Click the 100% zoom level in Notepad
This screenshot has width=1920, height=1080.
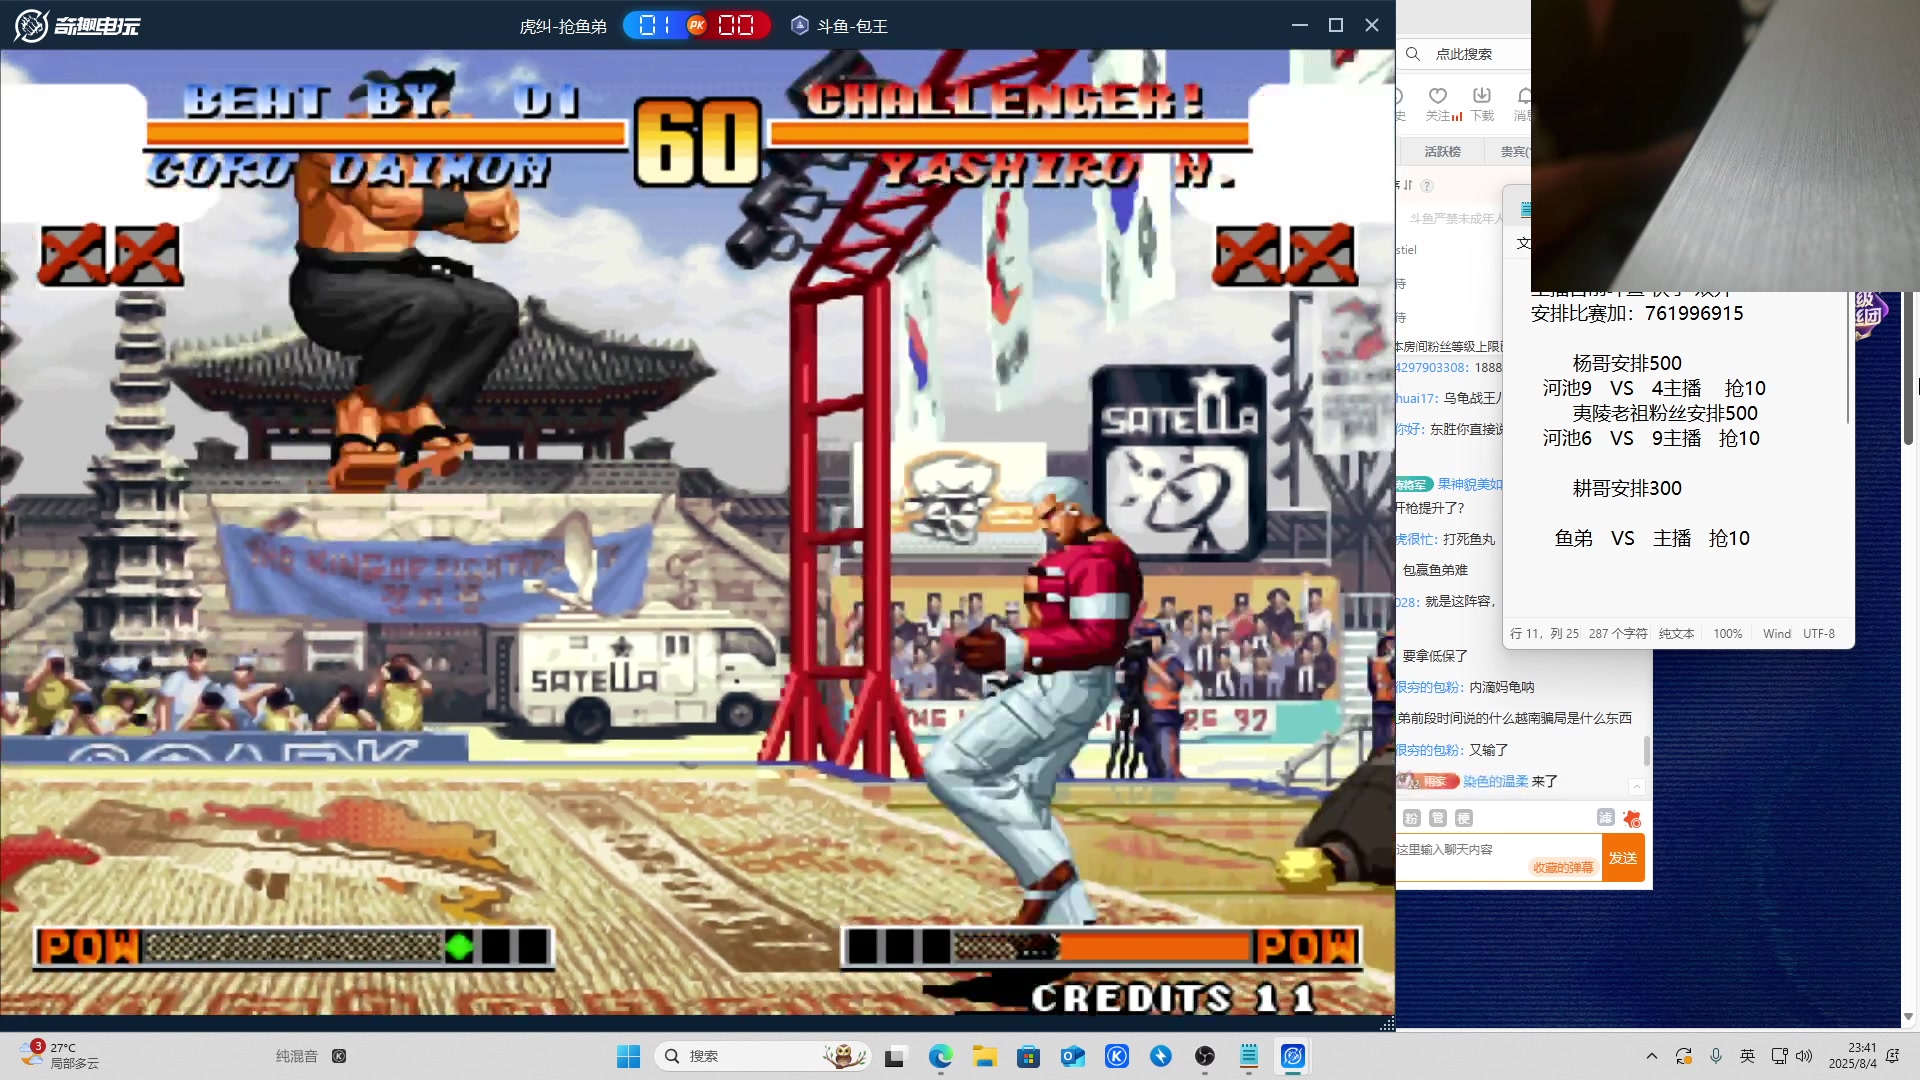pos(1727,633)
